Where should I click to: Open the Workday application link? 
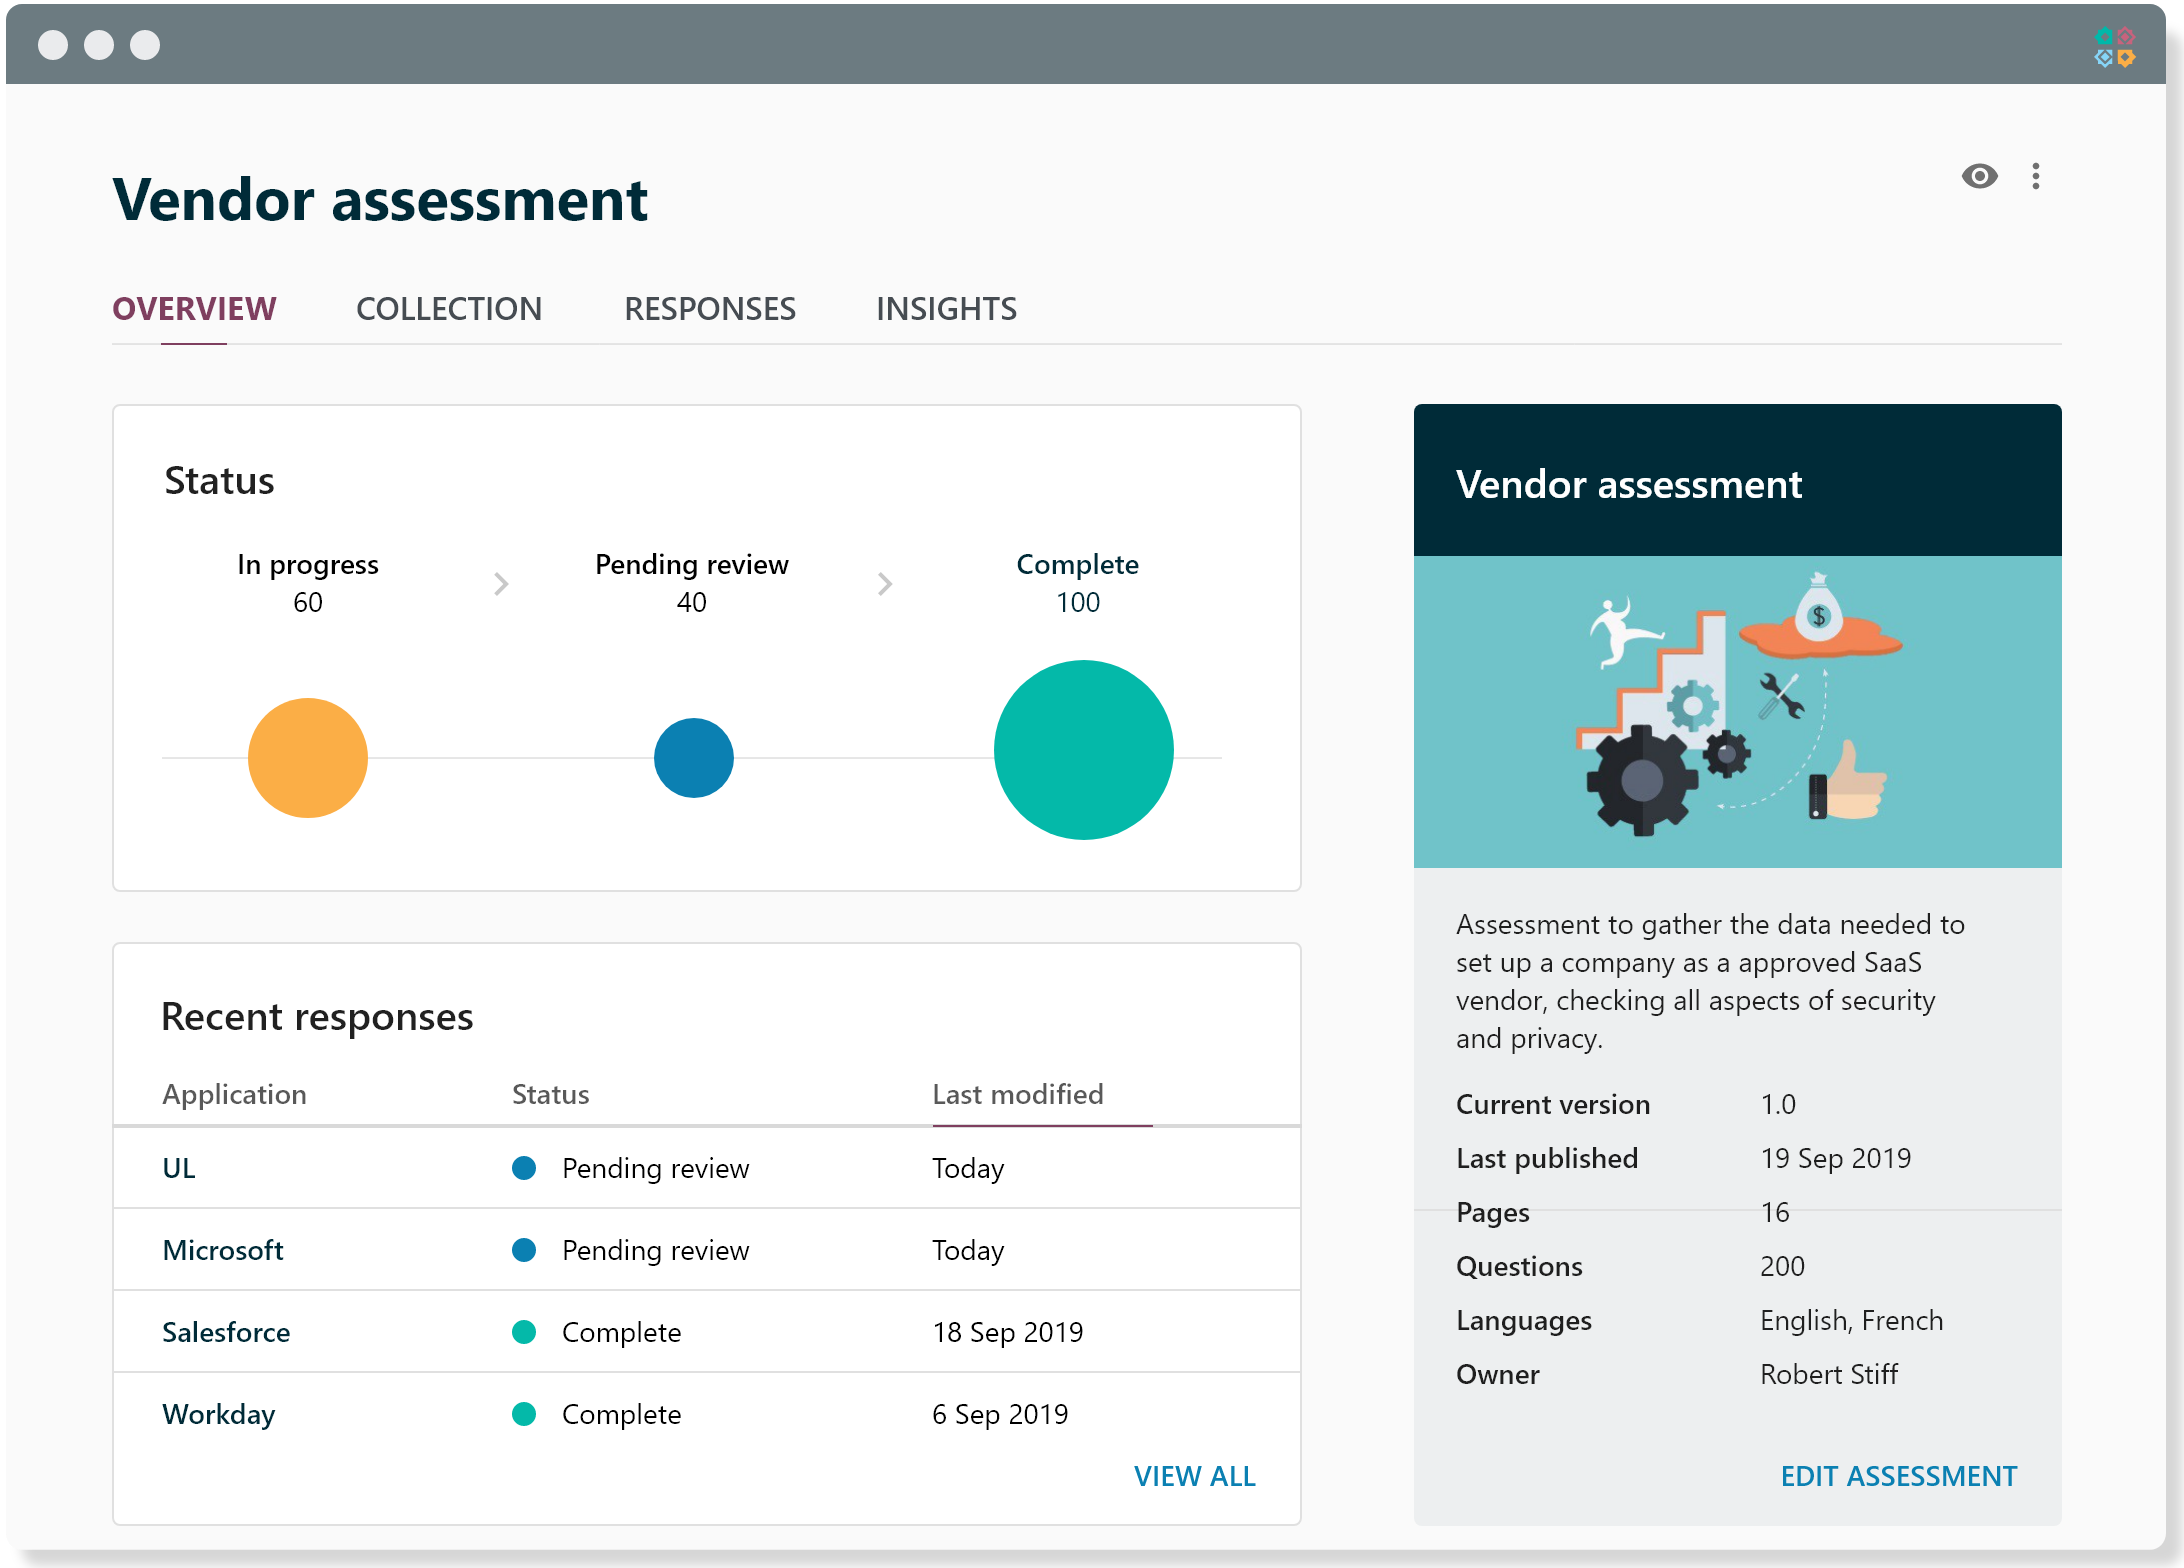point(218,1414)
